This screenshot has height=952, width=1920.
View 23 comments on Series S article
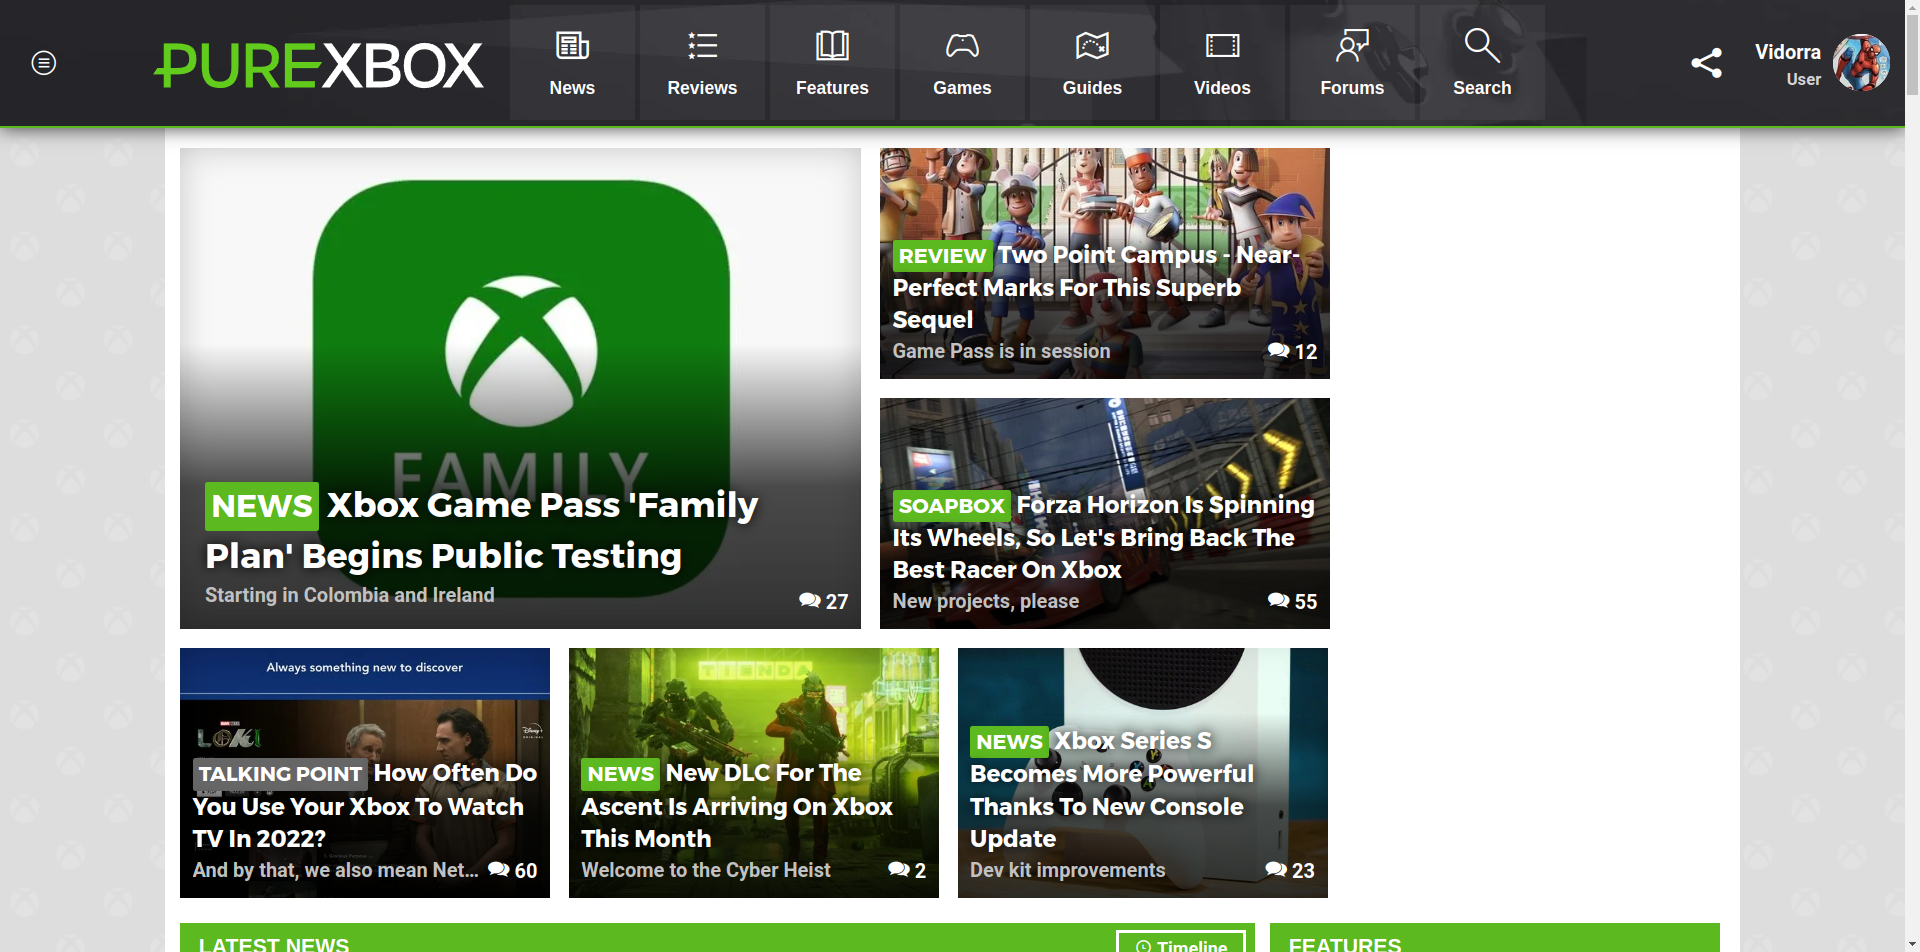pos(1289,870)
